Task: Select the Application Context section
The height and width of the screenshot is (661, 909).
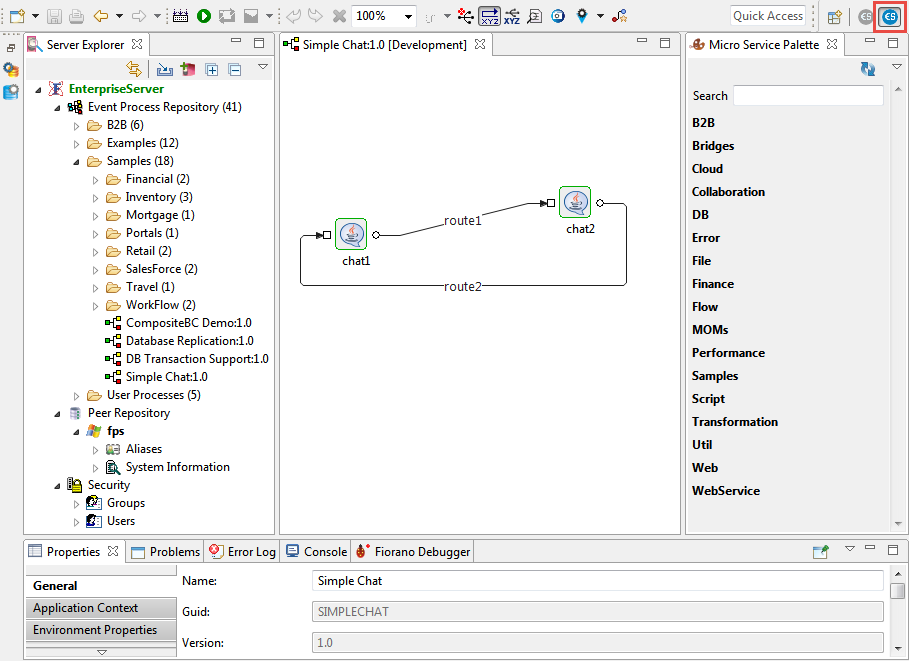Action: [x=86, y=608]
